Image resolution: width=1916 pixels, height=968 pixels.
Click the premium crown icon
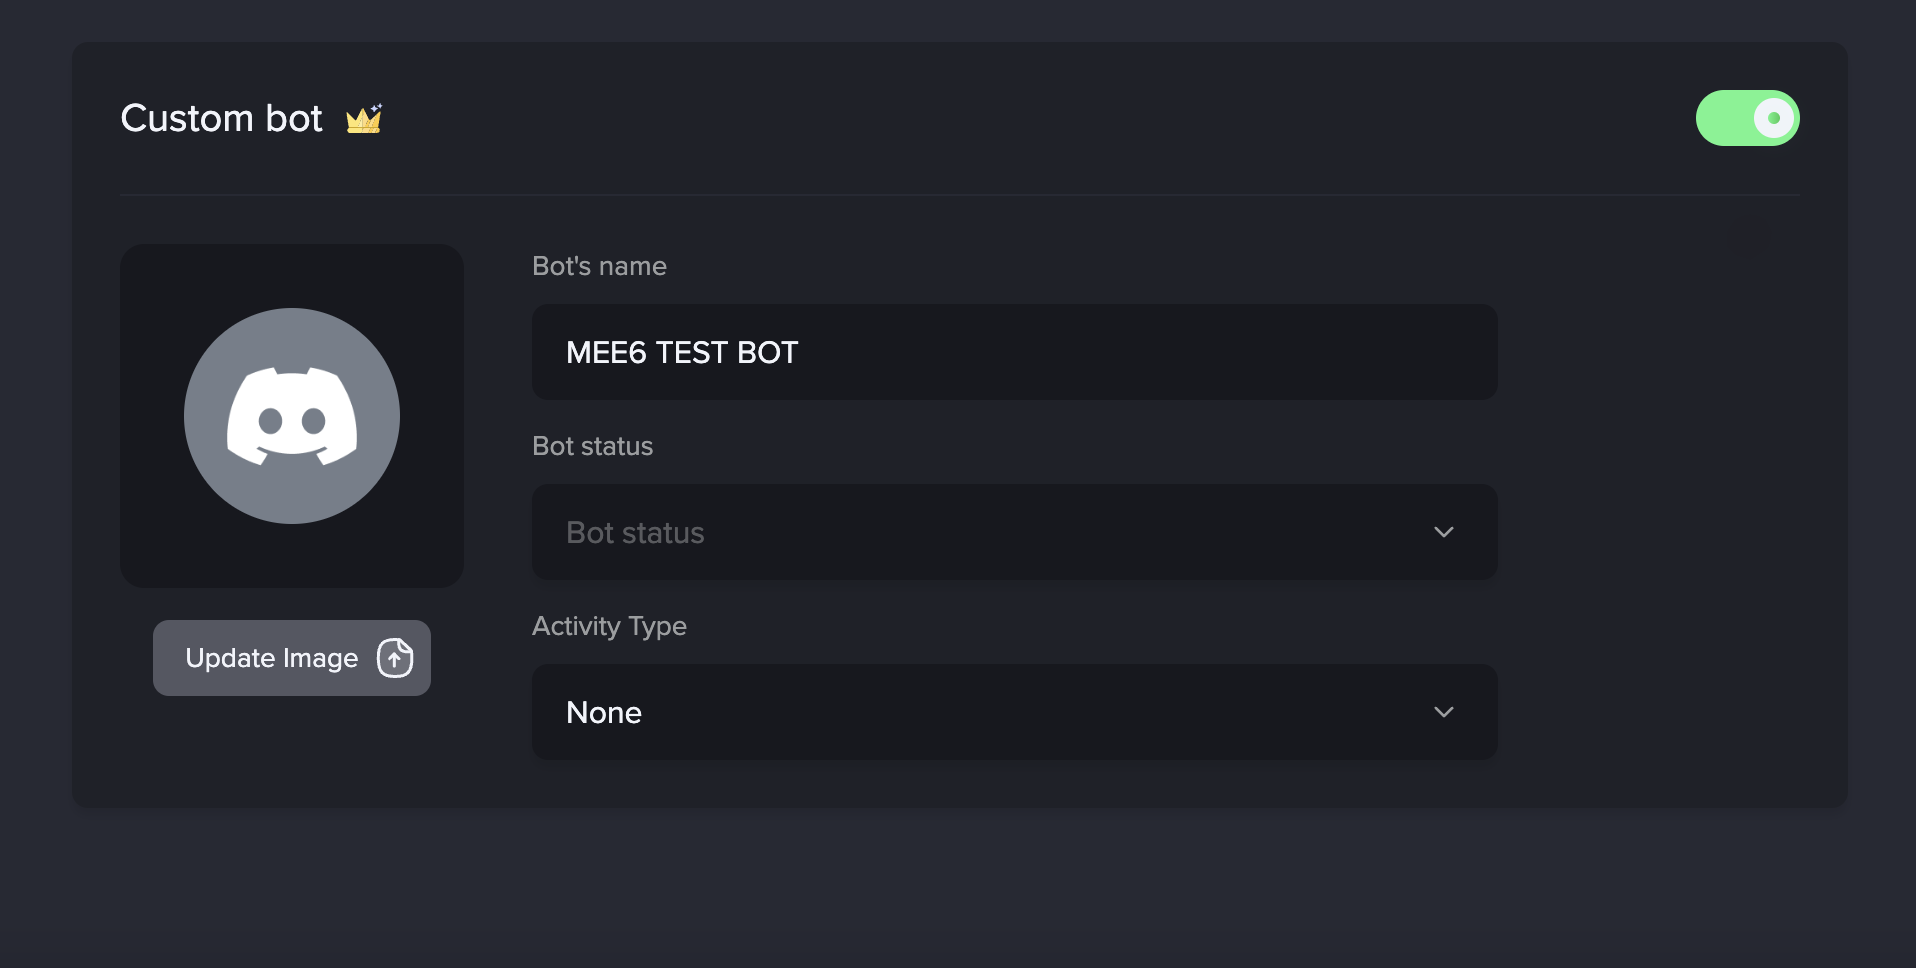point(364,119)
